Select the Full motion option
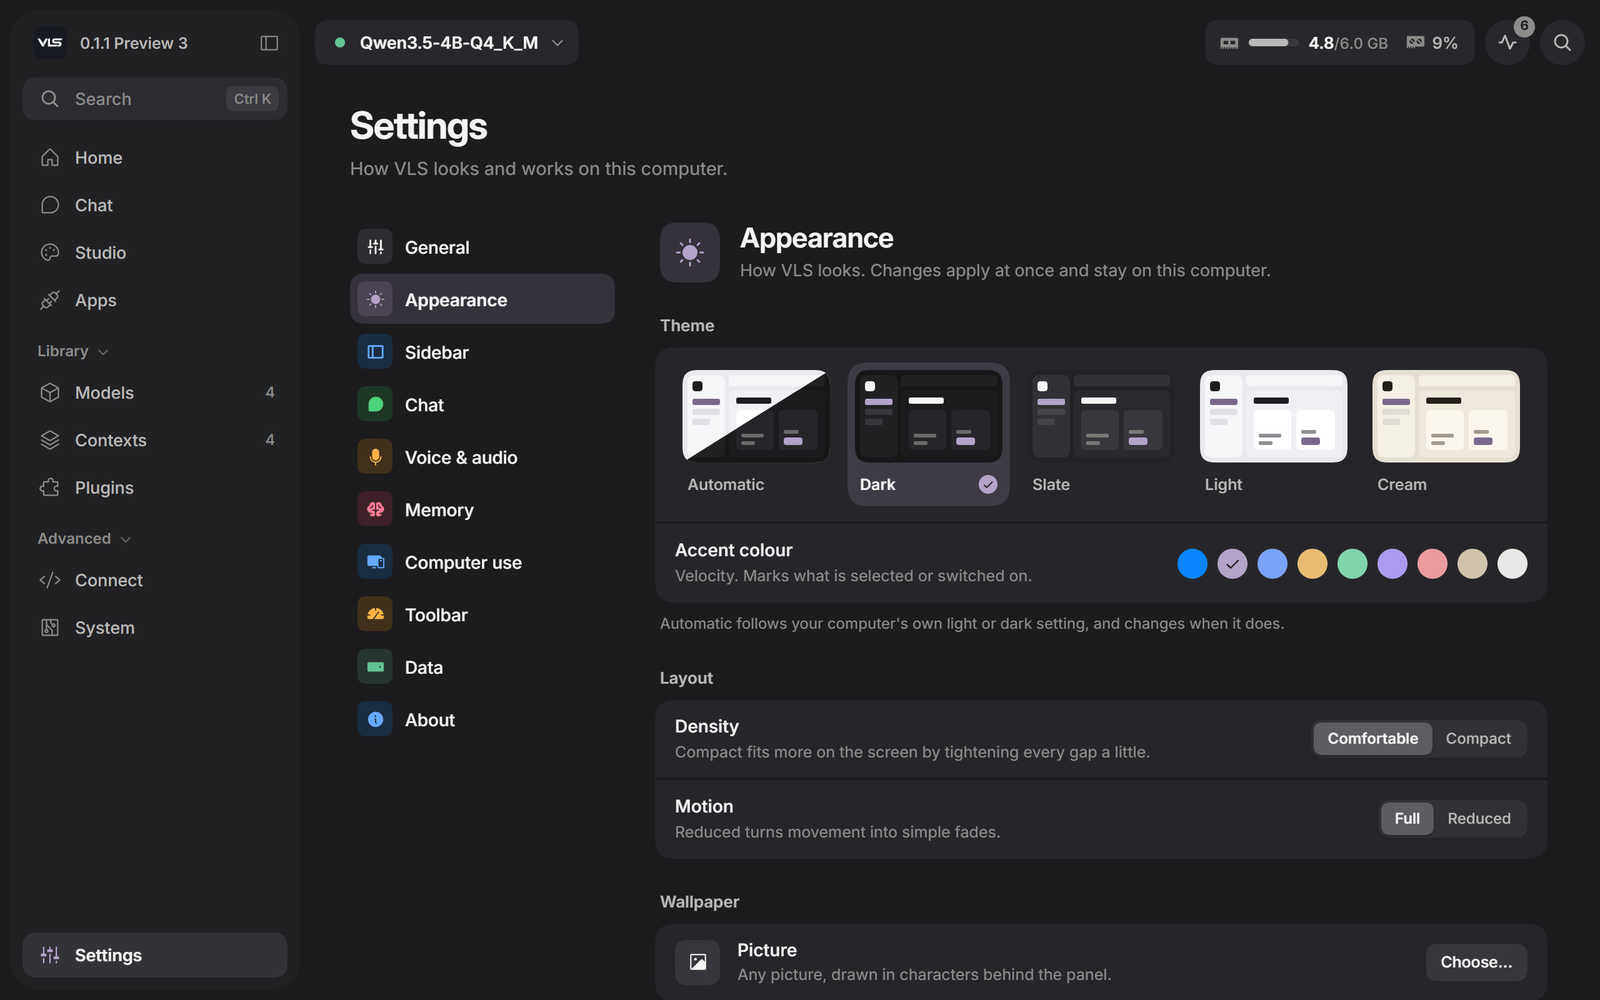The height and width of the screenshot is (1000, 1600). [1407, 819]
